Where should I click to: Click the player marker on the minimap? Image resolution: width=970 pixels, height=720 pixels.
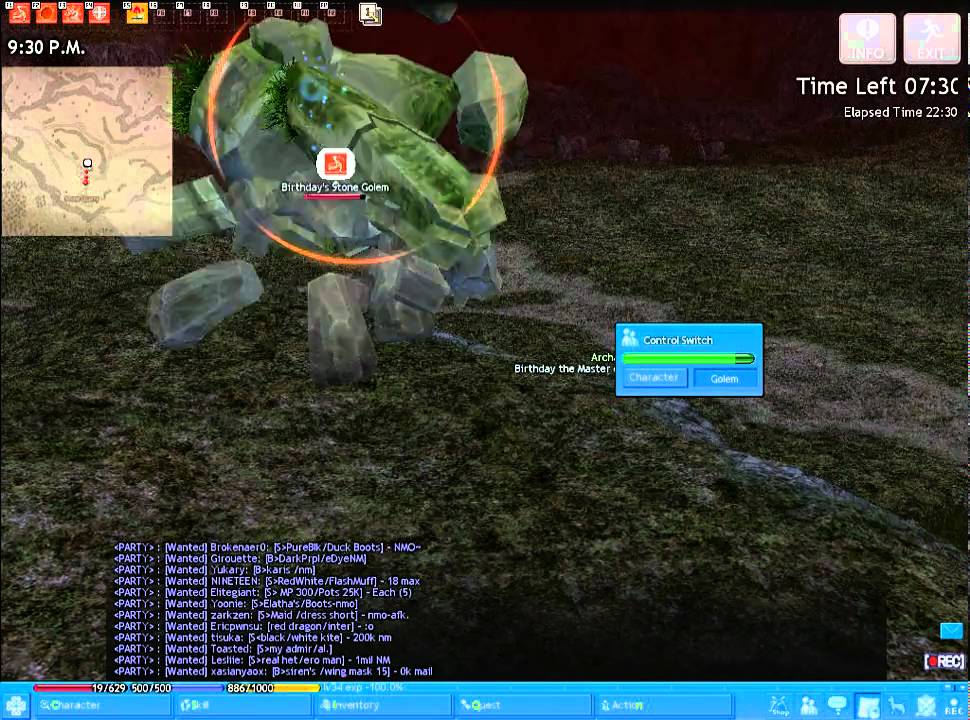coord(87,163)
